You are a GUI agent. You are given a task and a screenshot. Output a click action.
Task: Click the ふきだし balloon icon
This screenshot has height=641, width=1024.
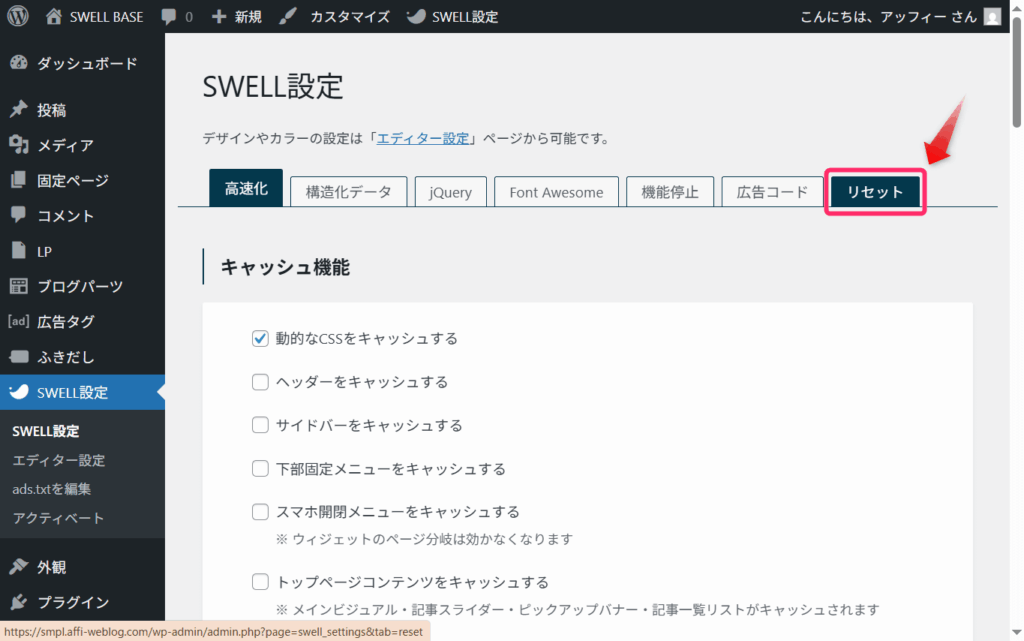(19, 356)
